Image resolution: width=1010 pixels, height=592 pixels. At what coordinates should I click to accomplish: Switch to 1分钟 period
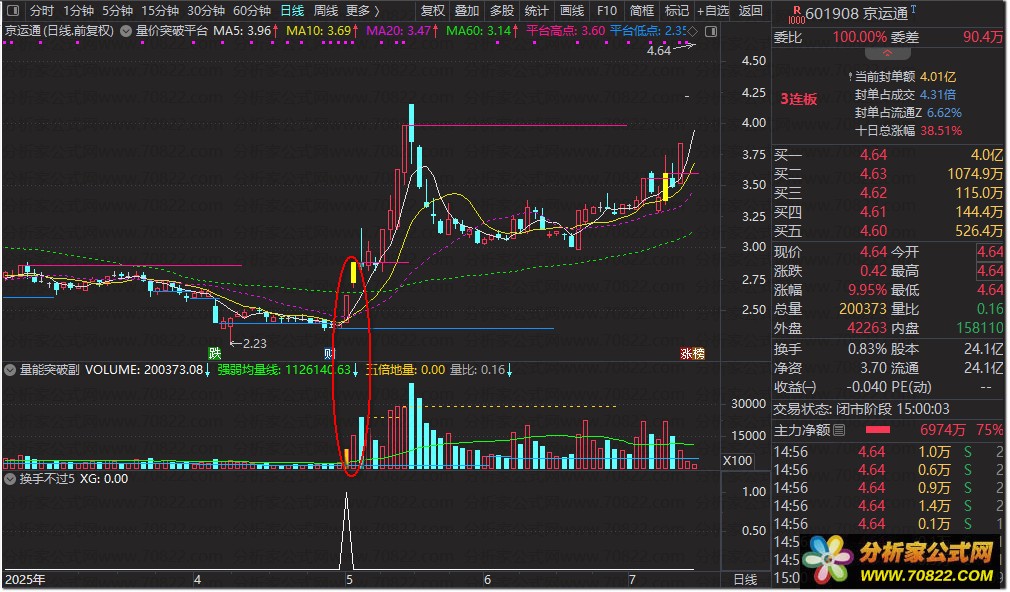pyautogui.click(x=78, y=10)
